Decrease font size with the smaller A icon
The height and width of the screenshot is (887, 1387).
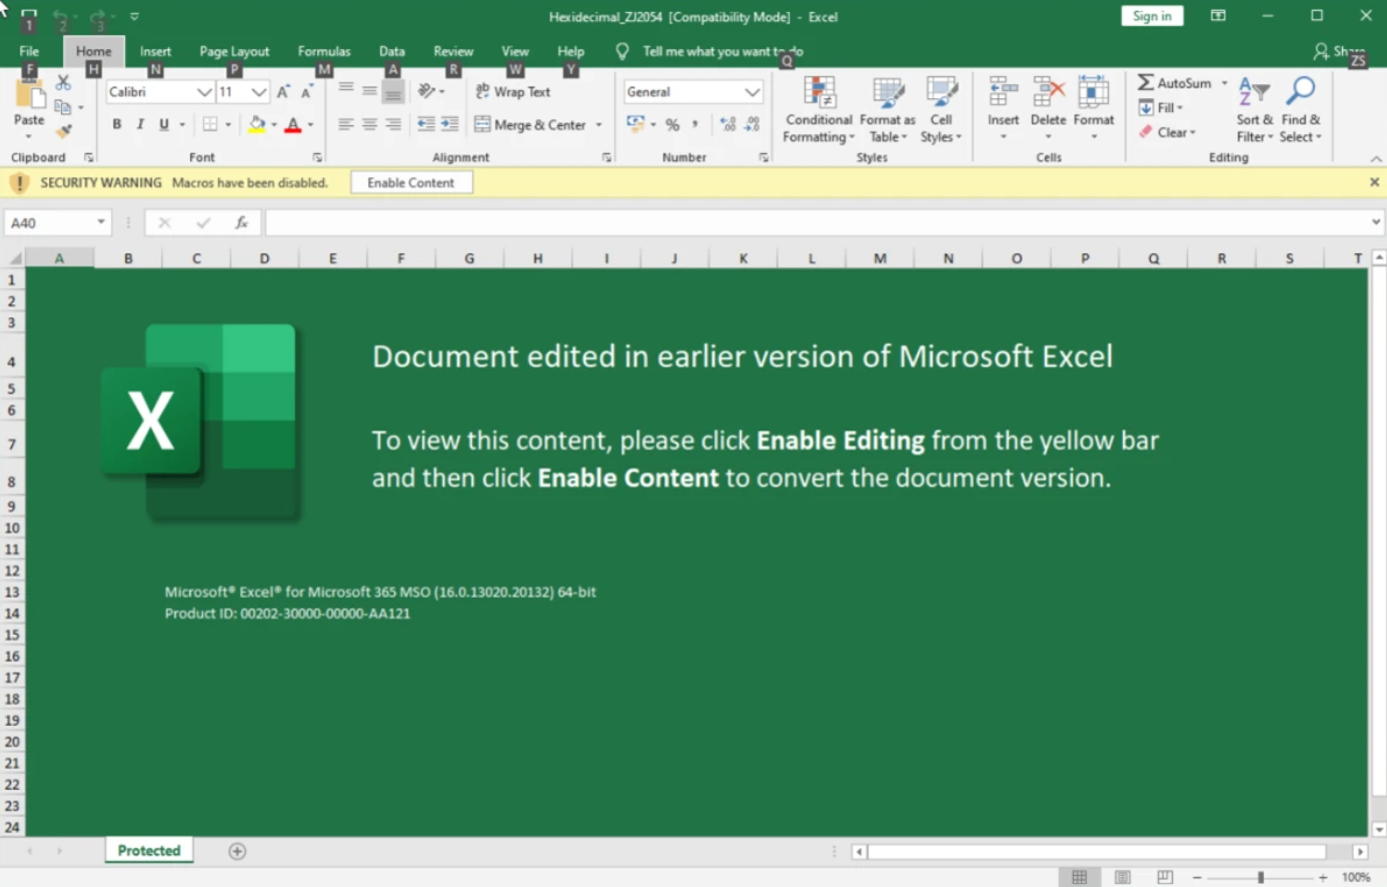tap(307, 92)
